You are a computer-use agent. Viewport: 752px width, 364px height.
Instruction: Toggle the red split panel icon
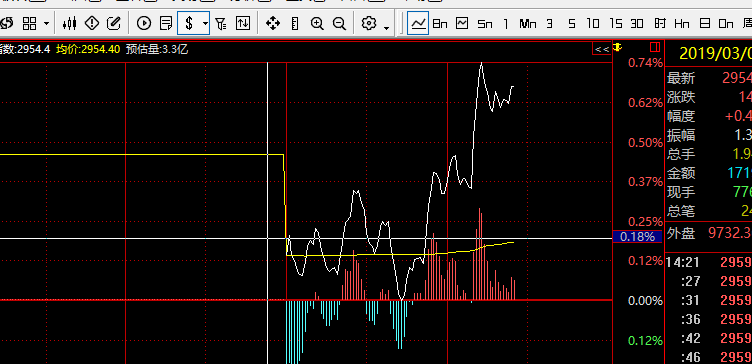coord(655,47)
